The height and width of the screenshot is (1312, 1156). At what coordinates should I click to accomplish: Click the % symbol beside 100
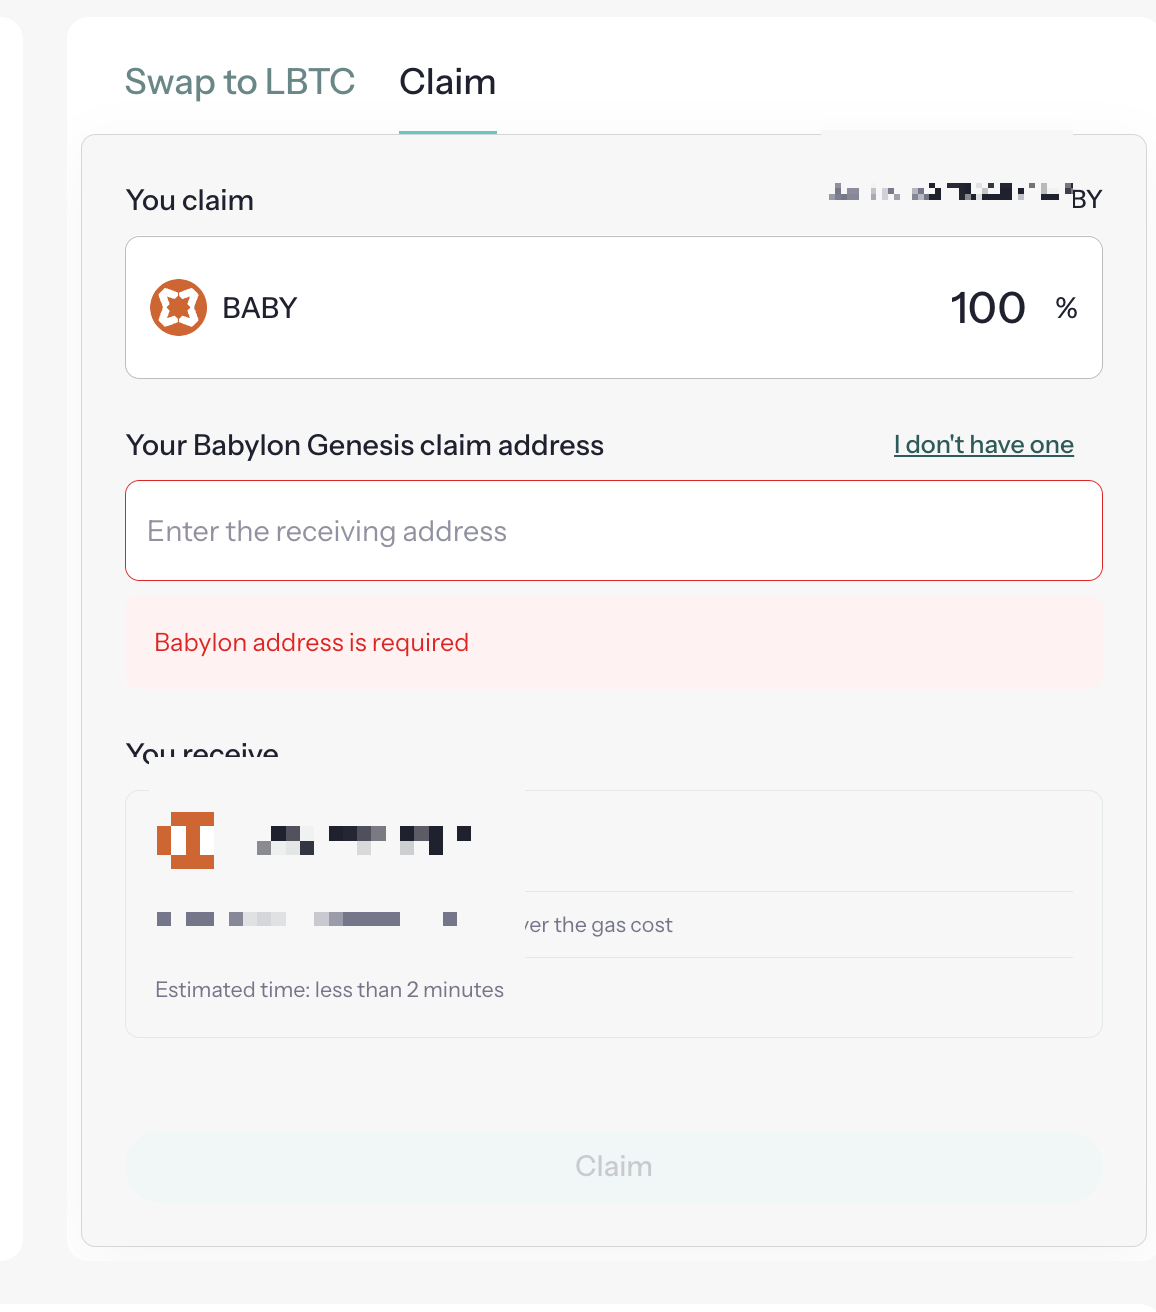pos(1066,308)
